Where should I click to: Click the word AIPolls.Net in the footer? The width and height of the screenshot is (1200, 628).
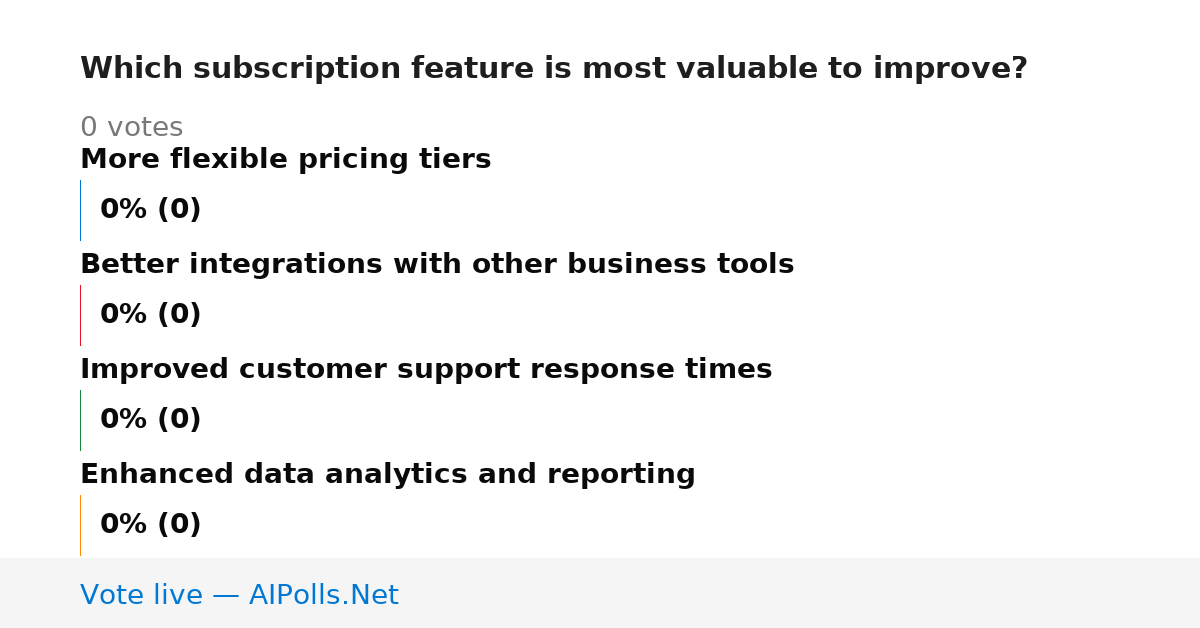(324, 595)
